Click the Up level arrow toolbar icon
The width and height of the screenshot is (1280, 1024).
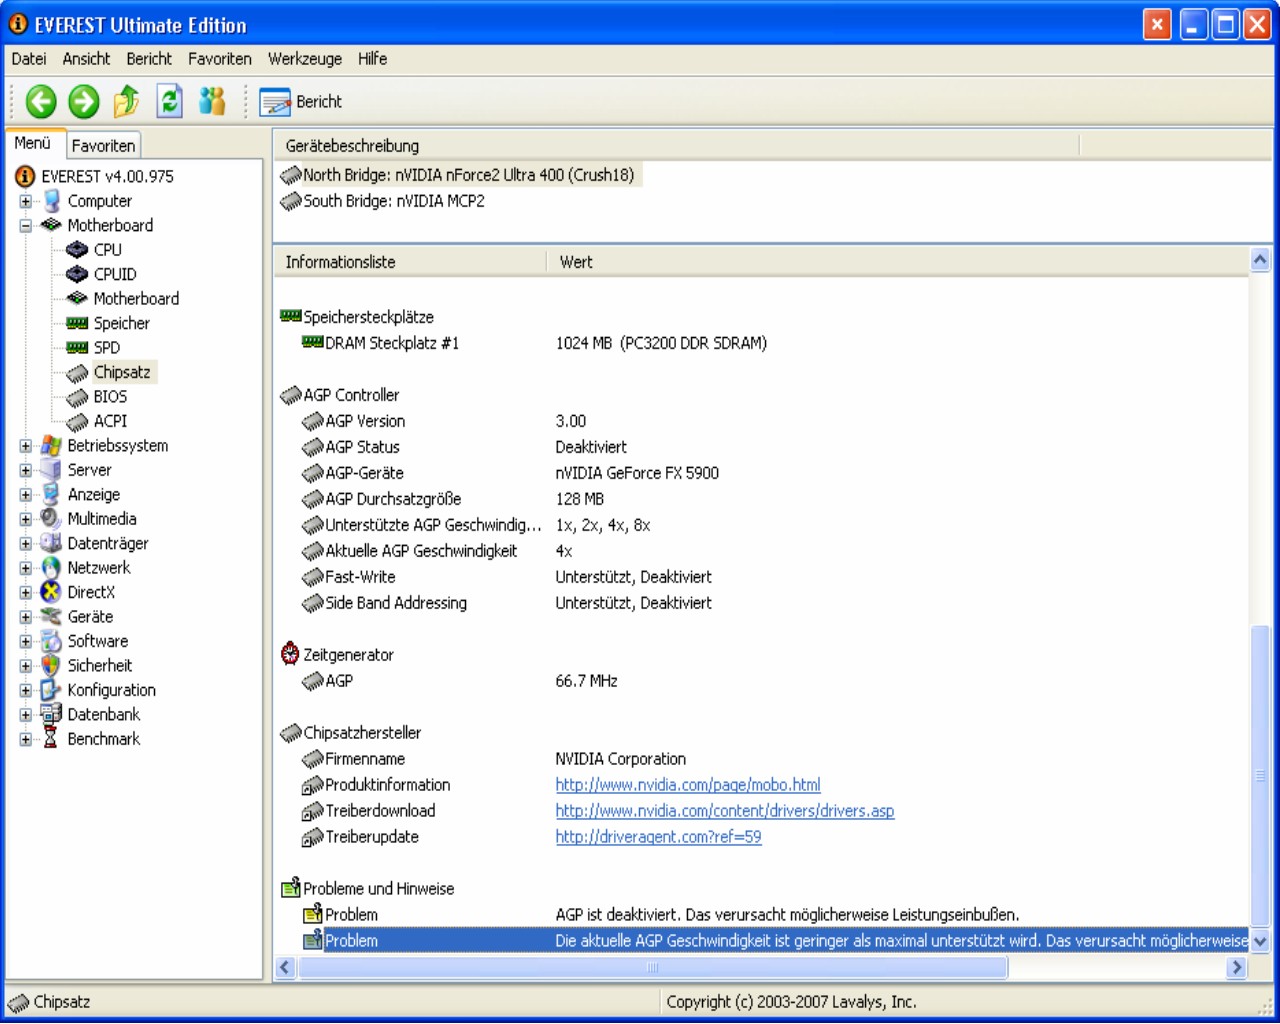click(x=127, y=101)
